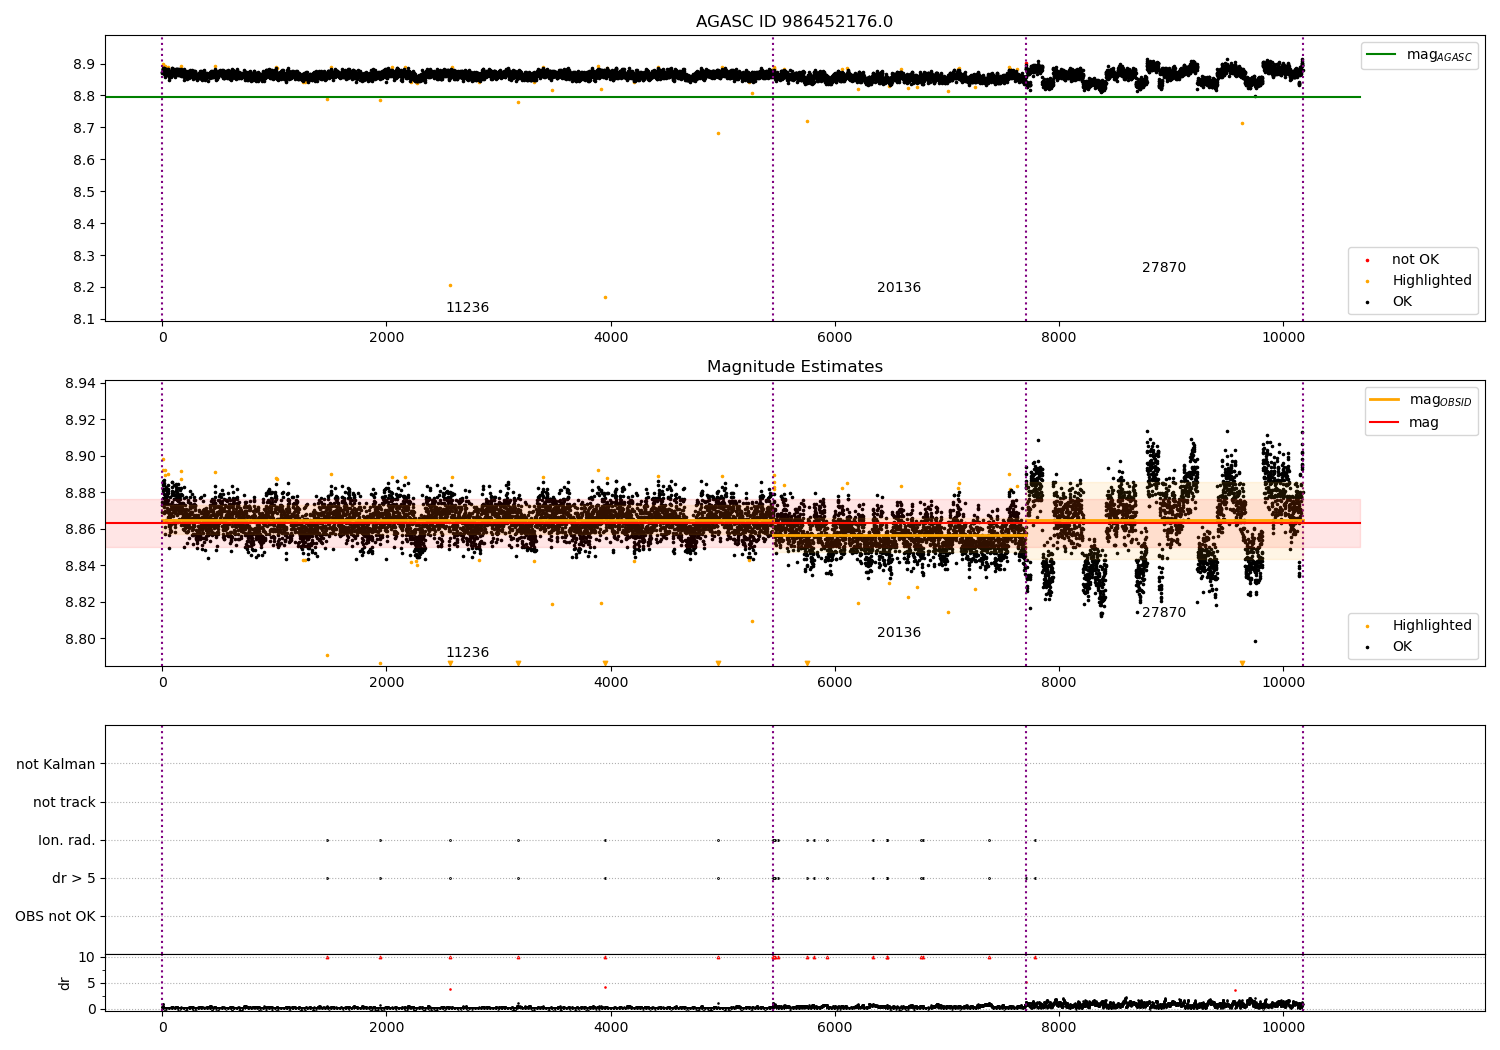
Task: Click the '8.86' y tick label
Action: click(80, 530)
